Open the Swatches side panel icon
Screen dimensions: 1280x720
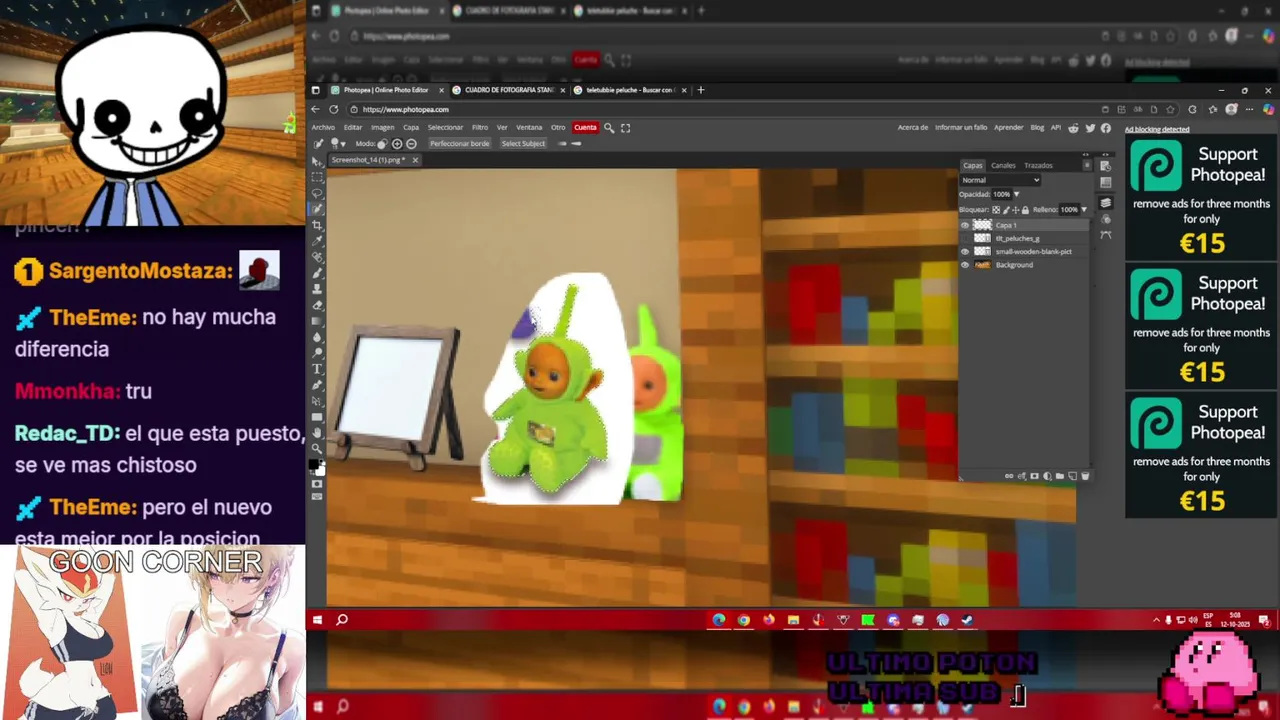(1105, 183)
